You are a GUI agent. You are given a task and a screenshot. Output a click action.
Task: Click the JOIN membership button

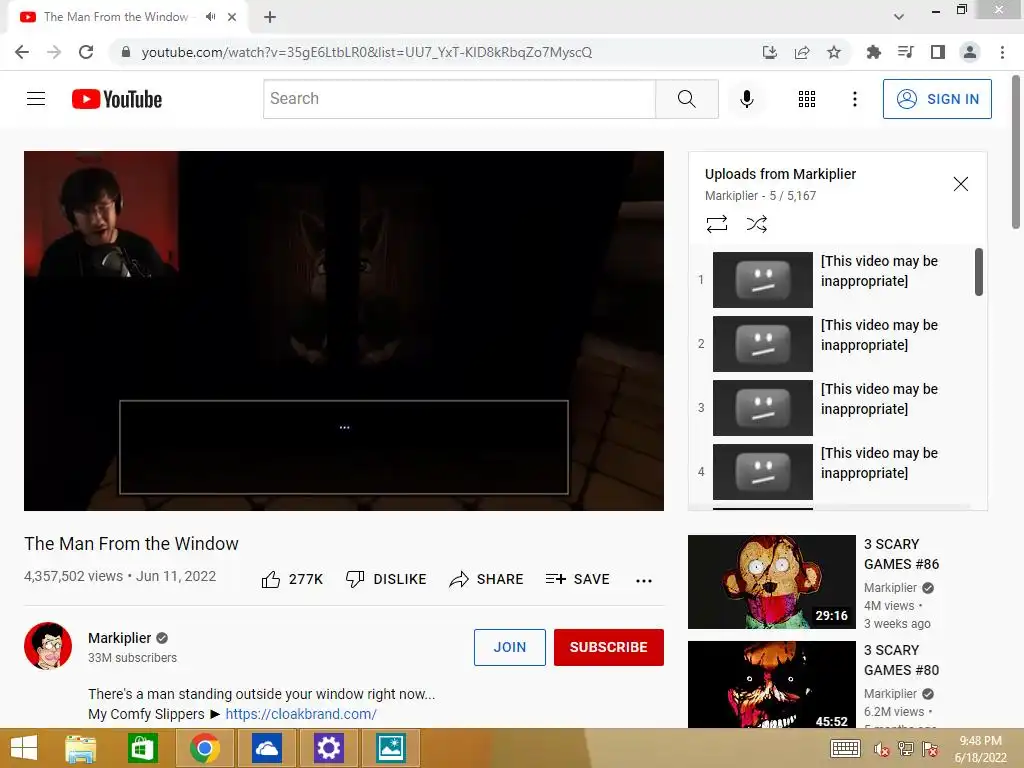point(509,647)
